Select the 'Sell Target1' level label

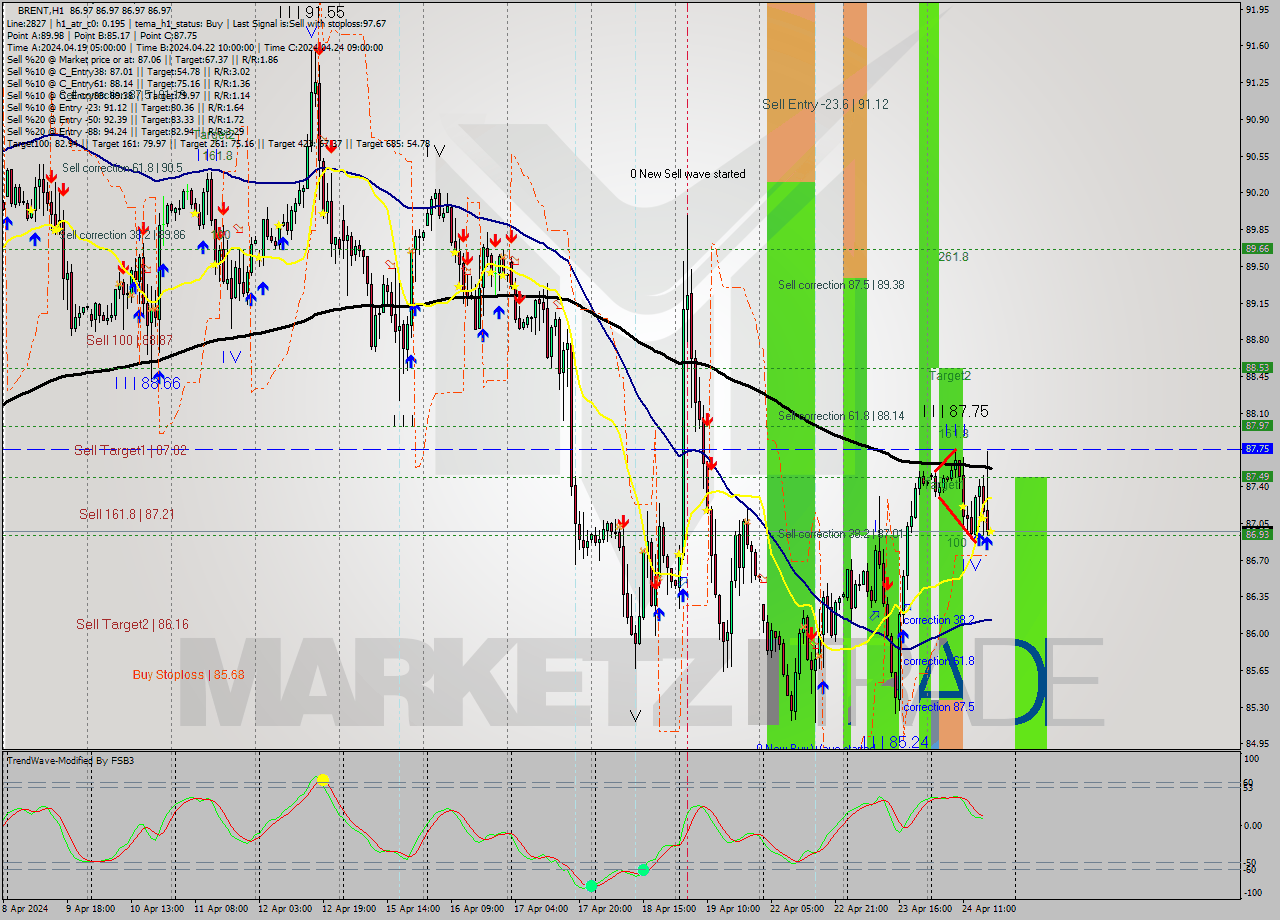(130, 450)
